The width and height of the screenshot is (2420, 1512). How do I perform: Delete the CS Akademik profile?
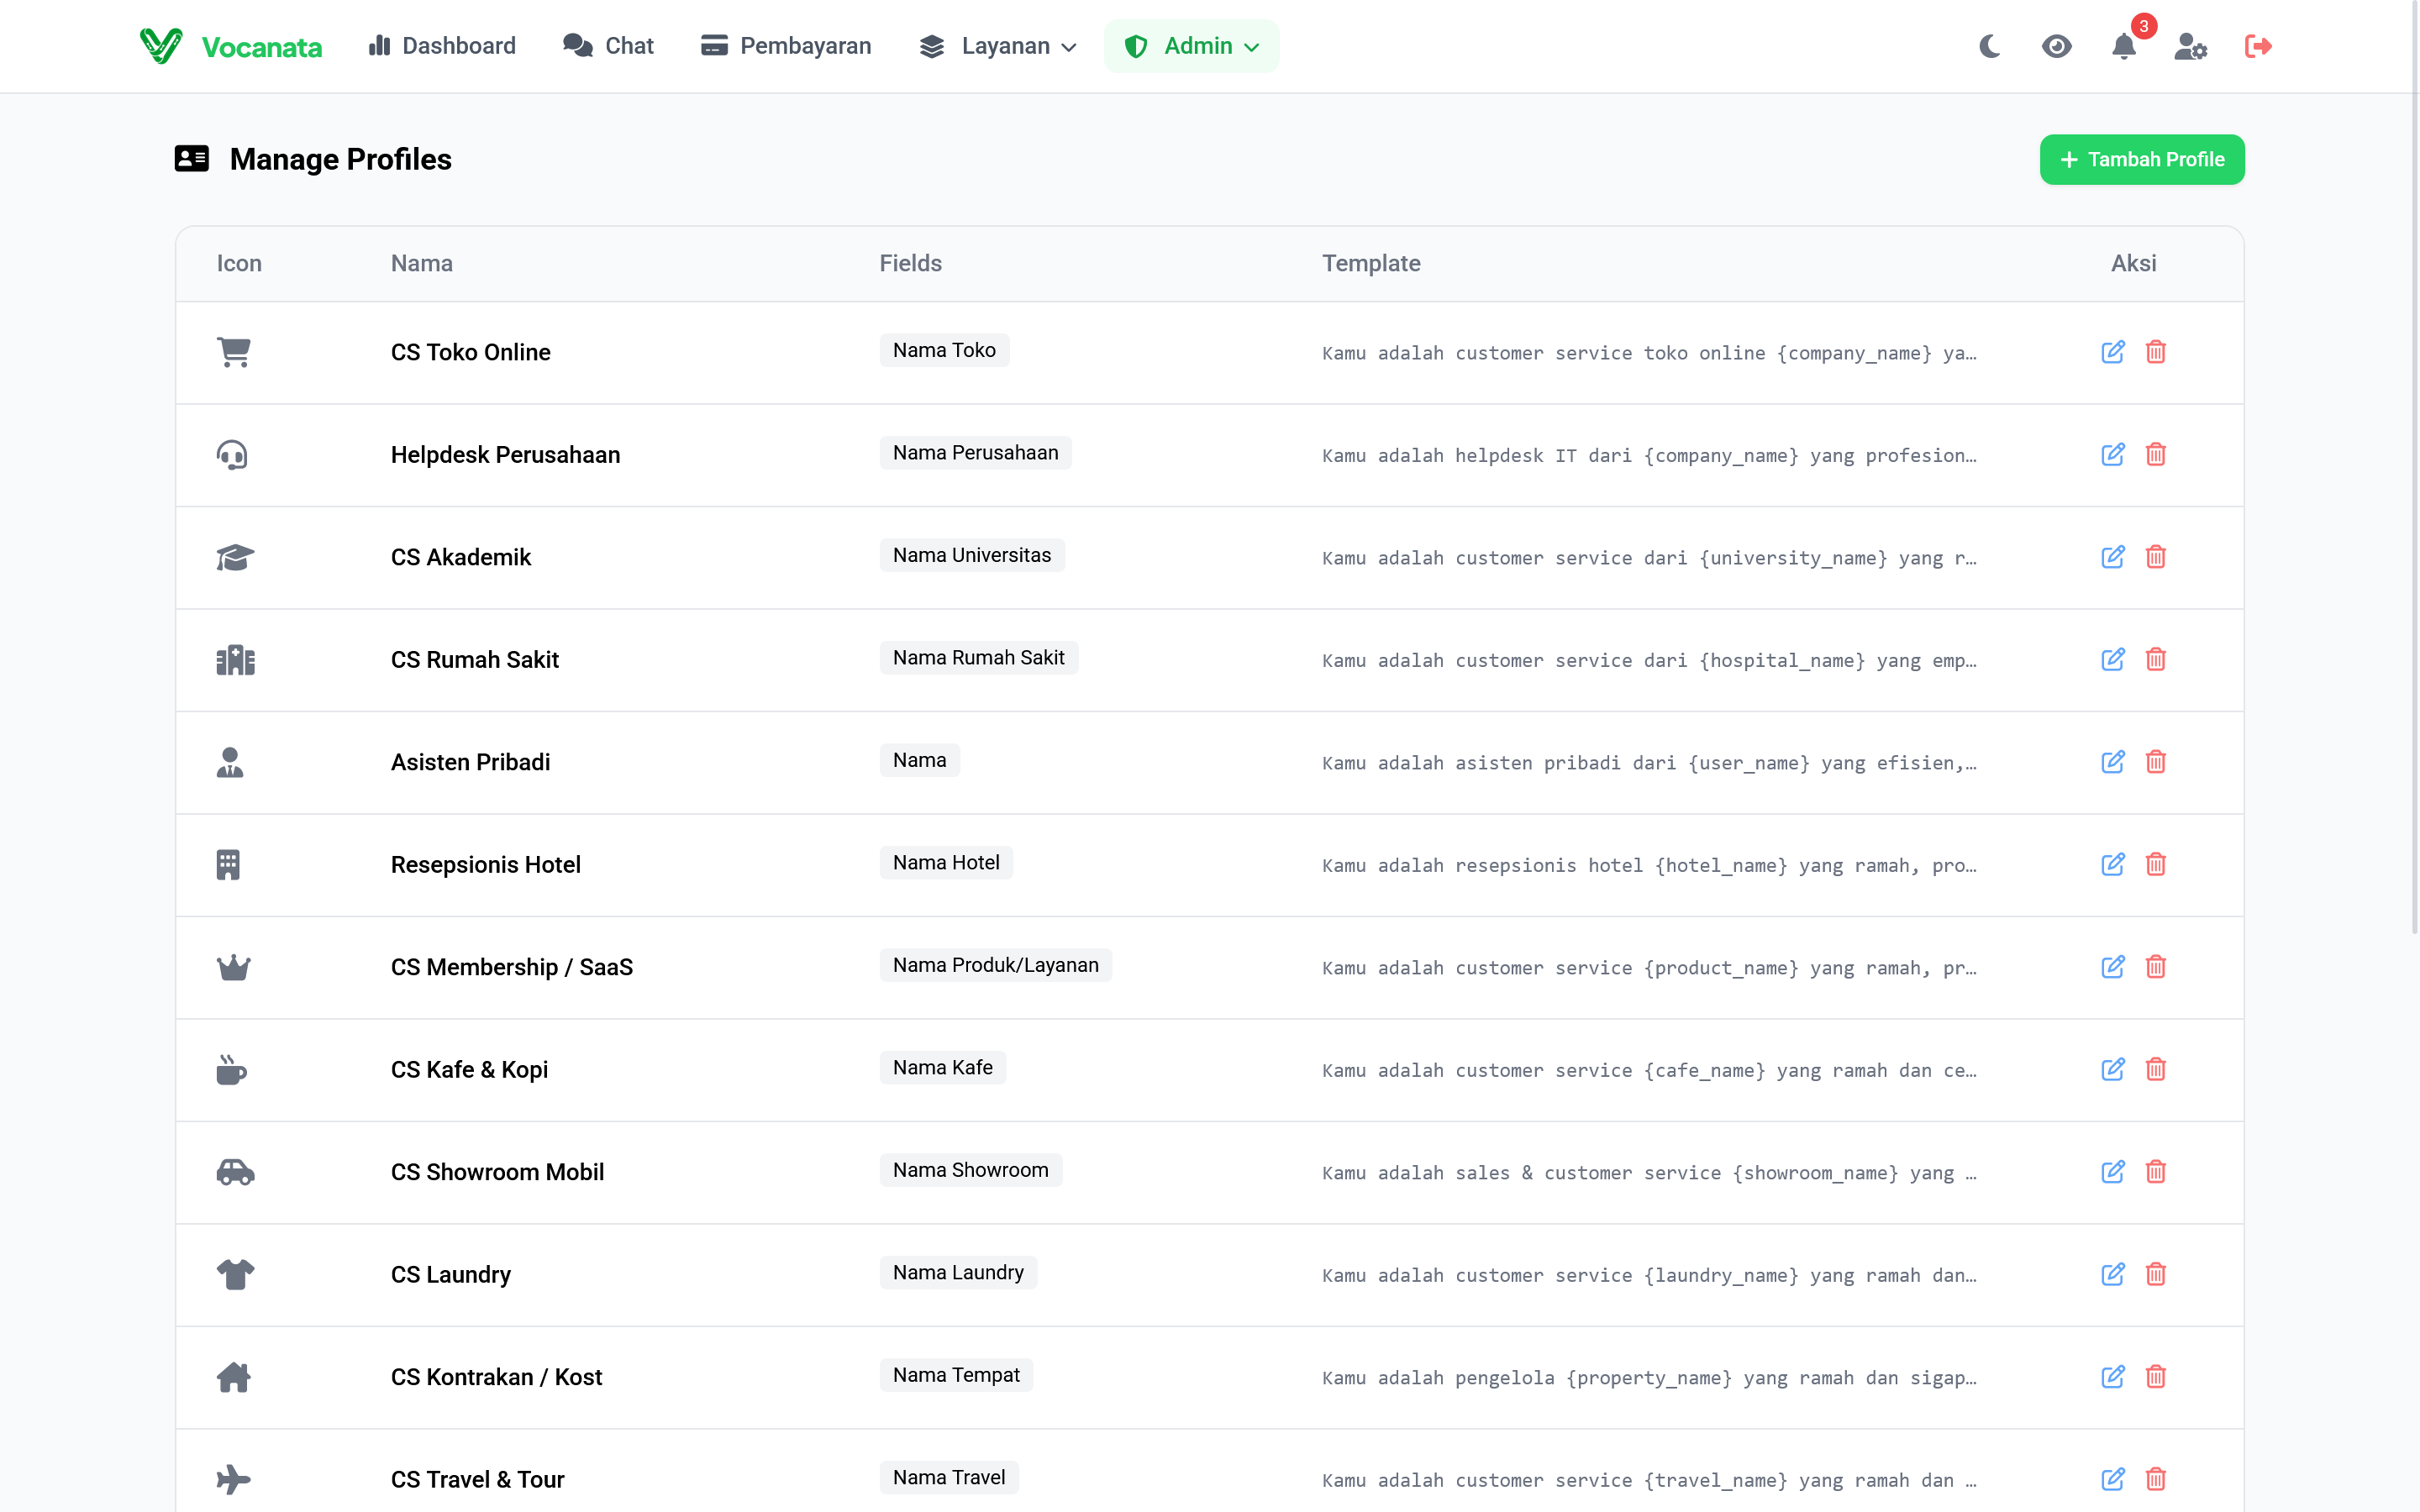point(2156,557)
